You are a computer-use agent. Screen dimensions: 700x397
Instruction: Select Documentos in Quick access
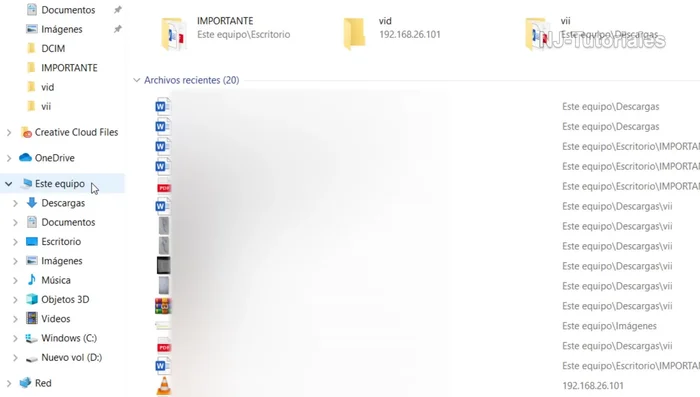pyautogui.click(x=68, y=10)
